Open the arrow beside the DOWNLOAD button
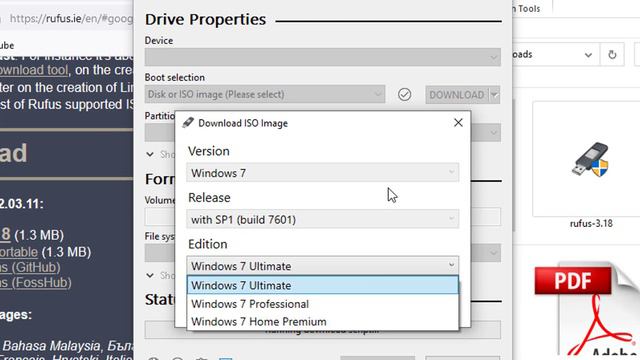Viewport: 640px width, 360px height. (494, 95)
